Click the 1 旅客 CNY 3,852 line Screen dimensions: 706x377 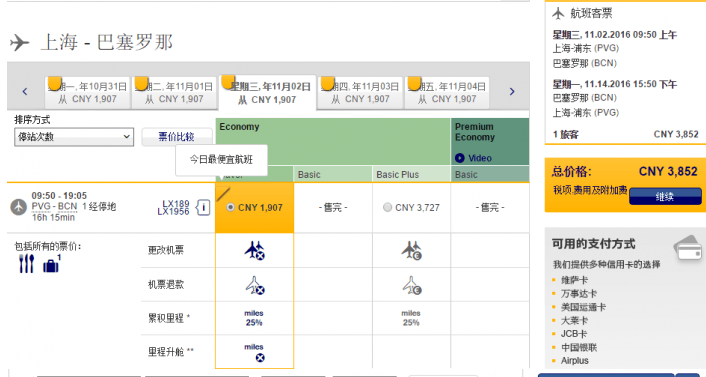625,134
